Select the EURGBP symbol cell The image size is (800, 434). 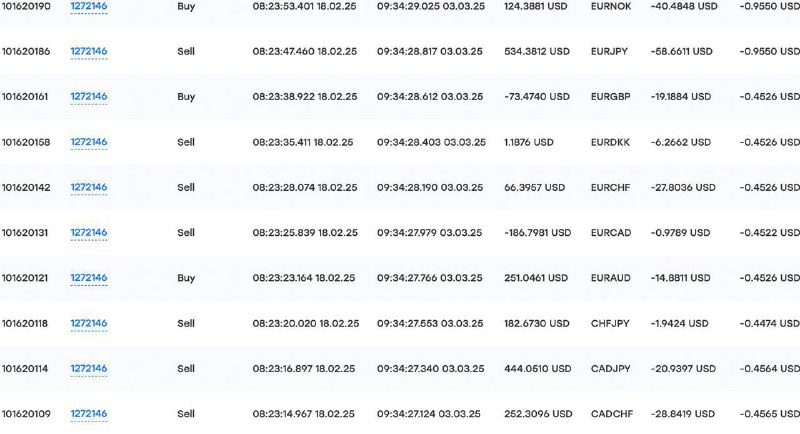coord(611,96)
